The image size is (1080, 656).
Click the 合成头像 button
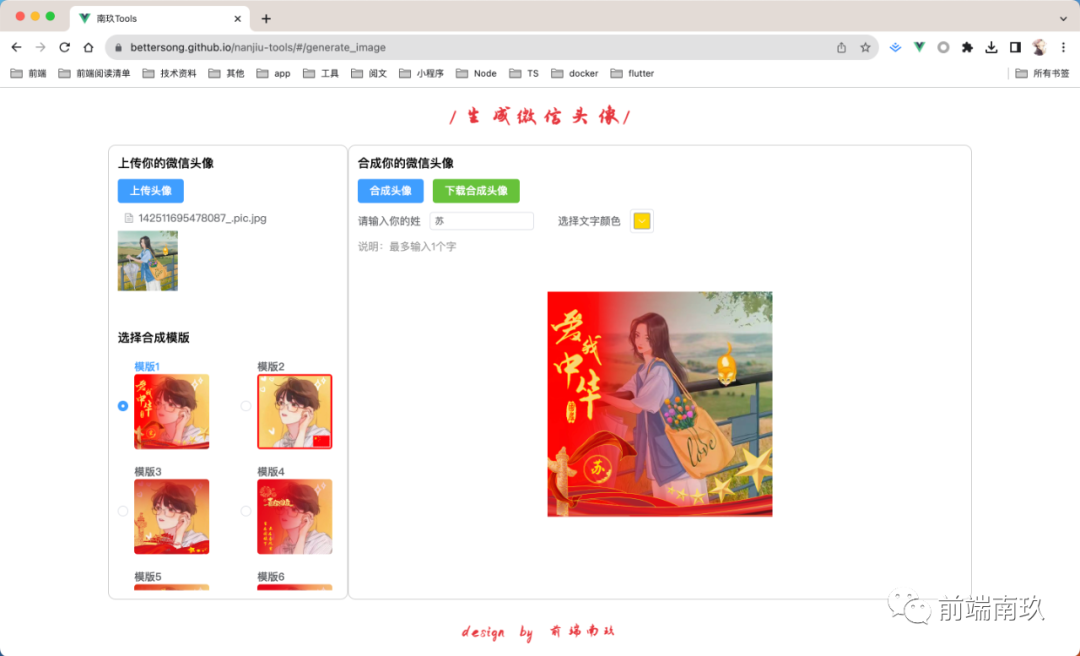[x=391, y=191]
